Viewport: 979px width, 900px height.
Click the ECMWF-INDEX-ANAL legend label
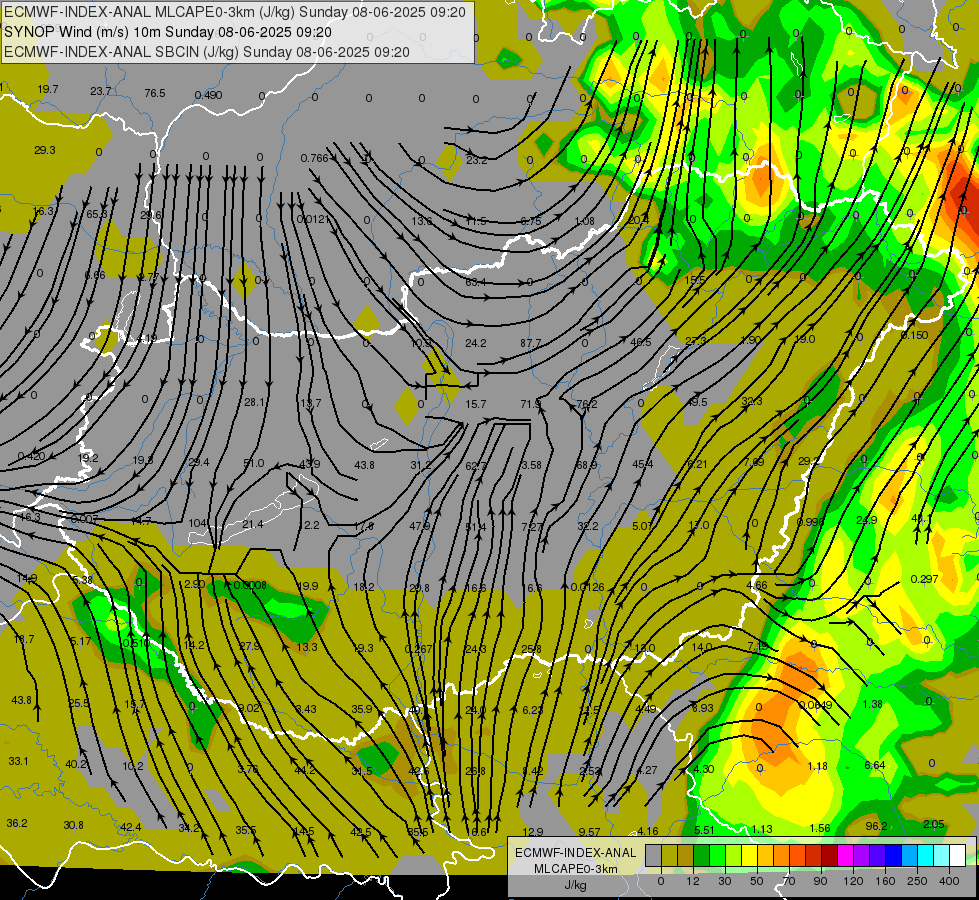(576, 853)
